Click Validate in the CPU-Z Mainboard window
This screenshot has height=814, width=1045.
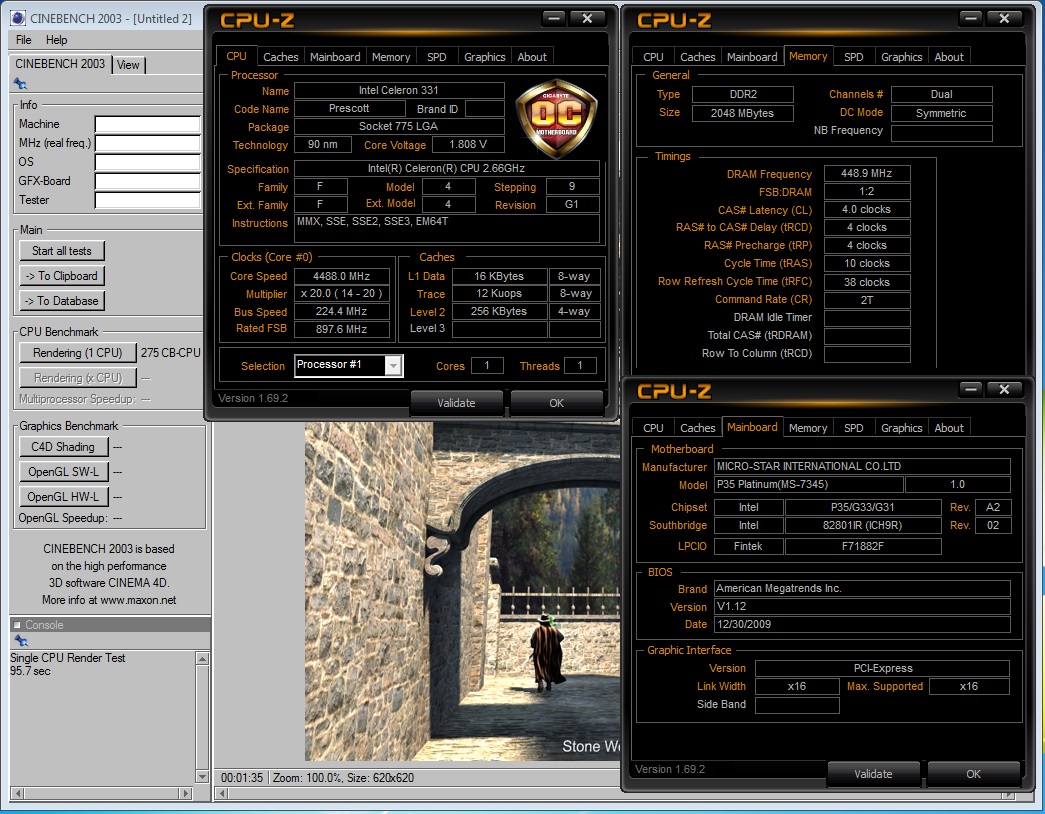click(x=873, y=773)
